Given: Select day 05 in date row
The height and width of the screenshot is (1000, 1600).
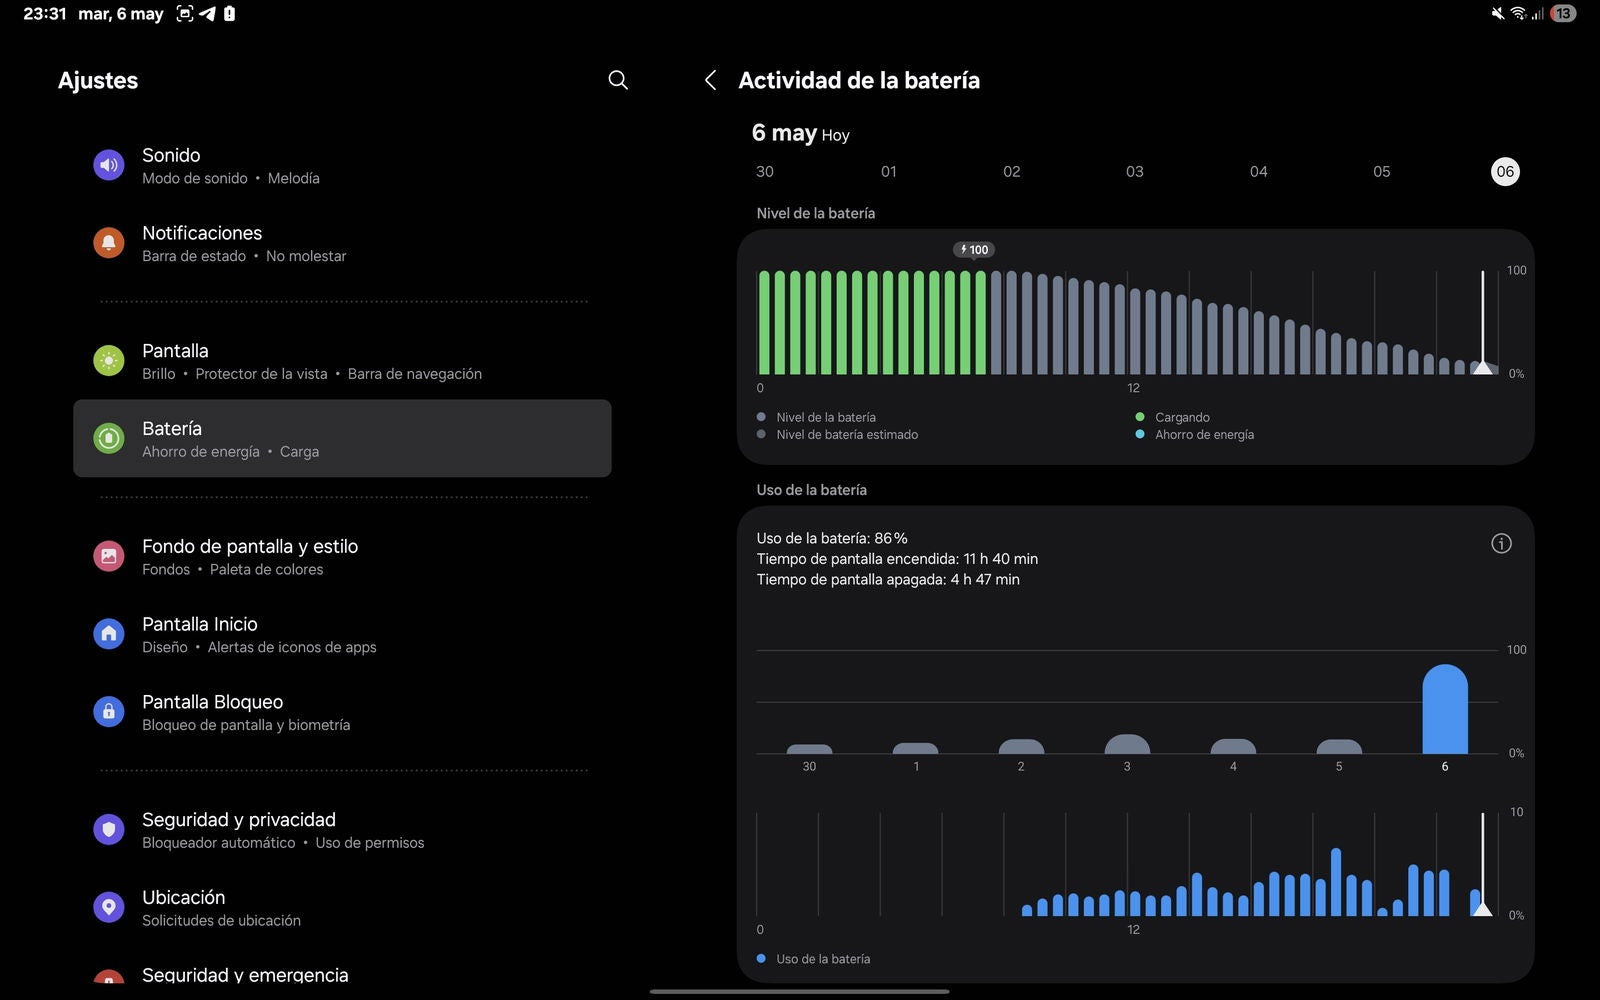Looking at the screenshot, I should [x=1381, y=172].
